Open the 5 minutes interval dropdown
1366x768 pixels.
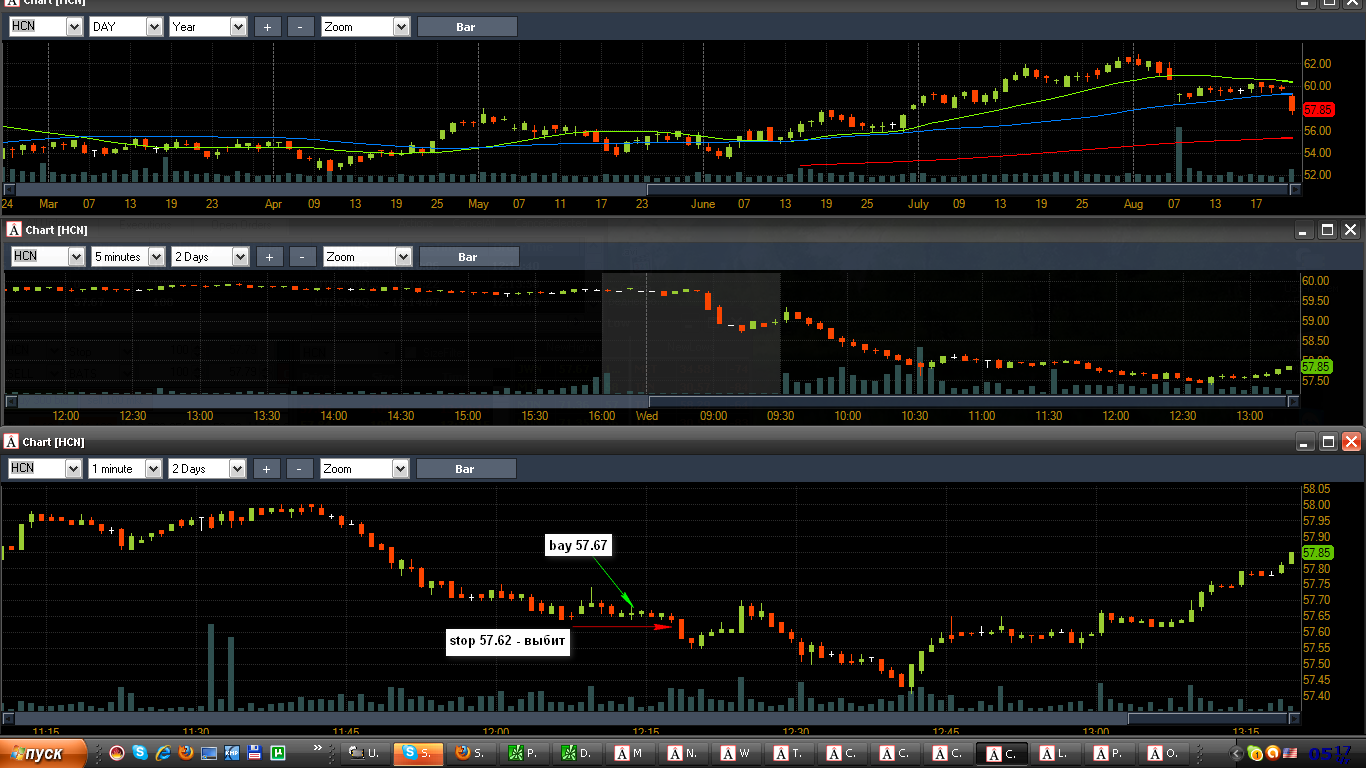coord(128,257)
